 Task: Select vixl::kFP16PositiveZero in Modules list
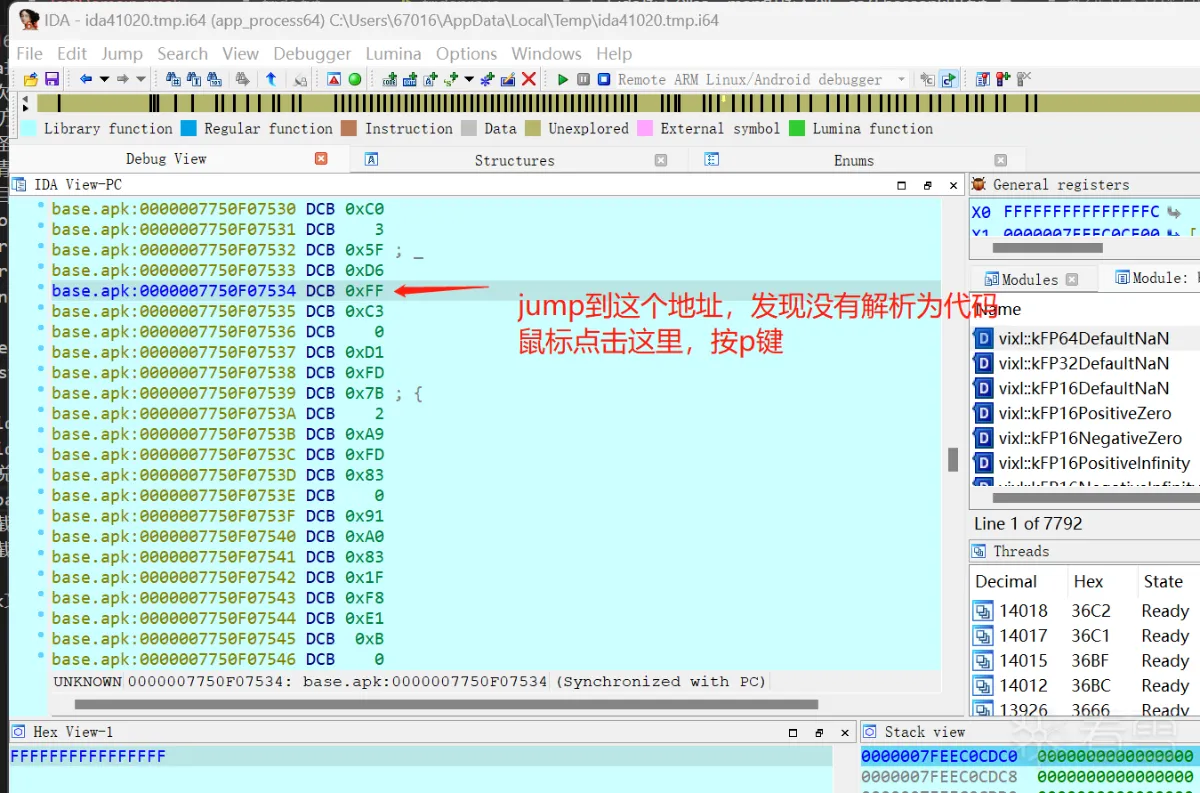pyautogui.click(x=1084, y=413)
